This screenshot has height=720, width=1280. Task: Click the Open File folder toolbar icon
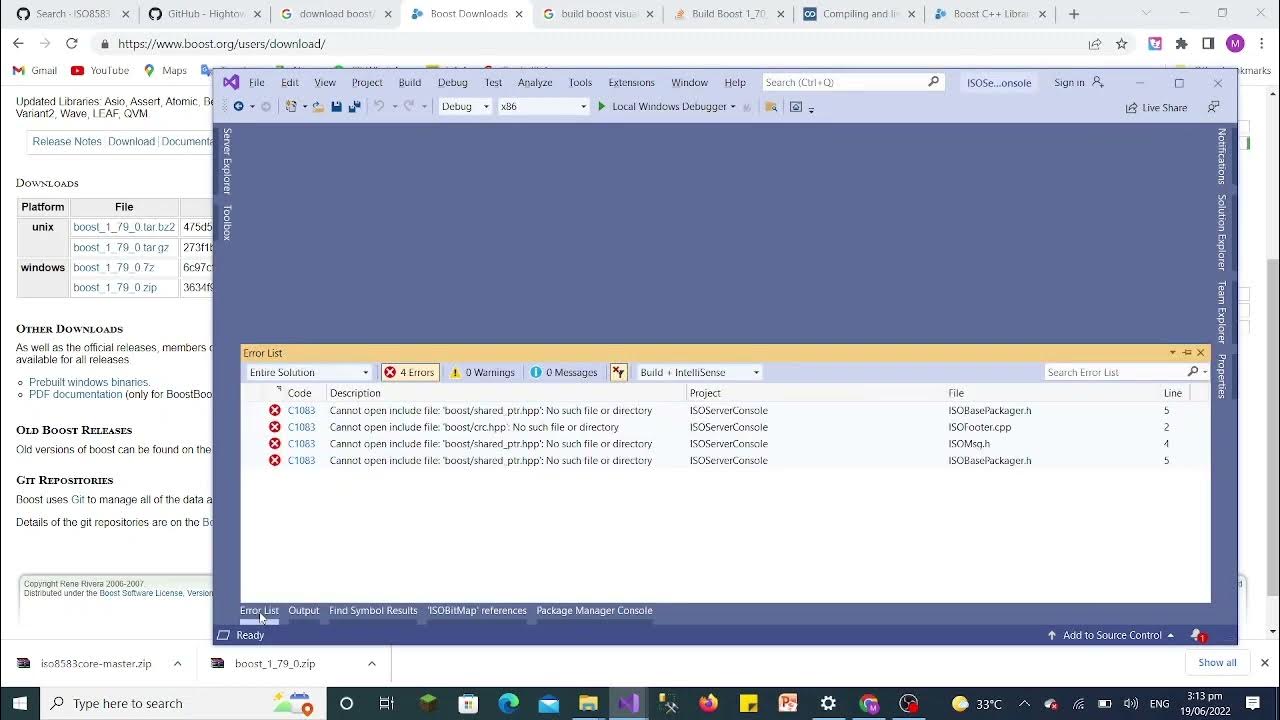pyautogui.click(x=317, y=106)
